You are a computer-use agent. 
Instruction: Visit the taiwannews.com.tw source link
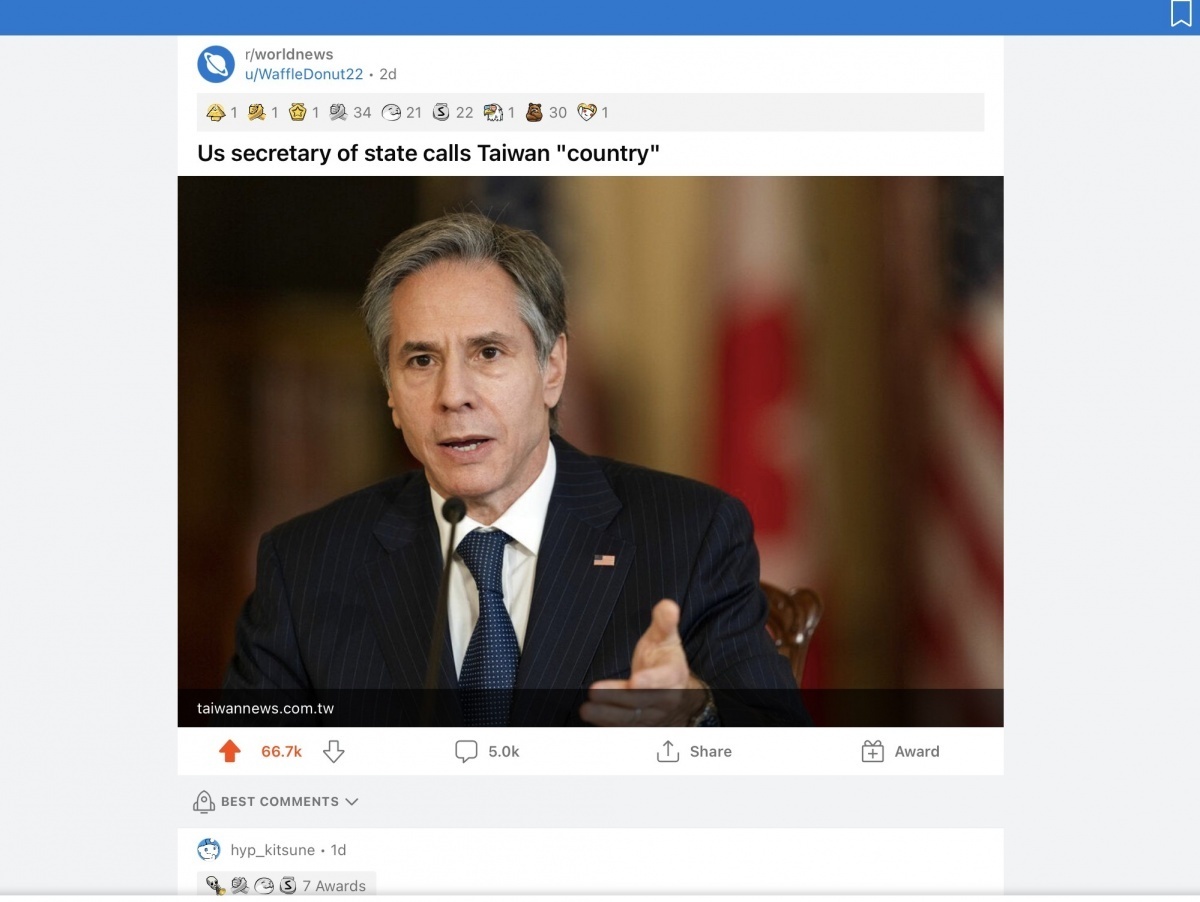click(x=266, y=708)
